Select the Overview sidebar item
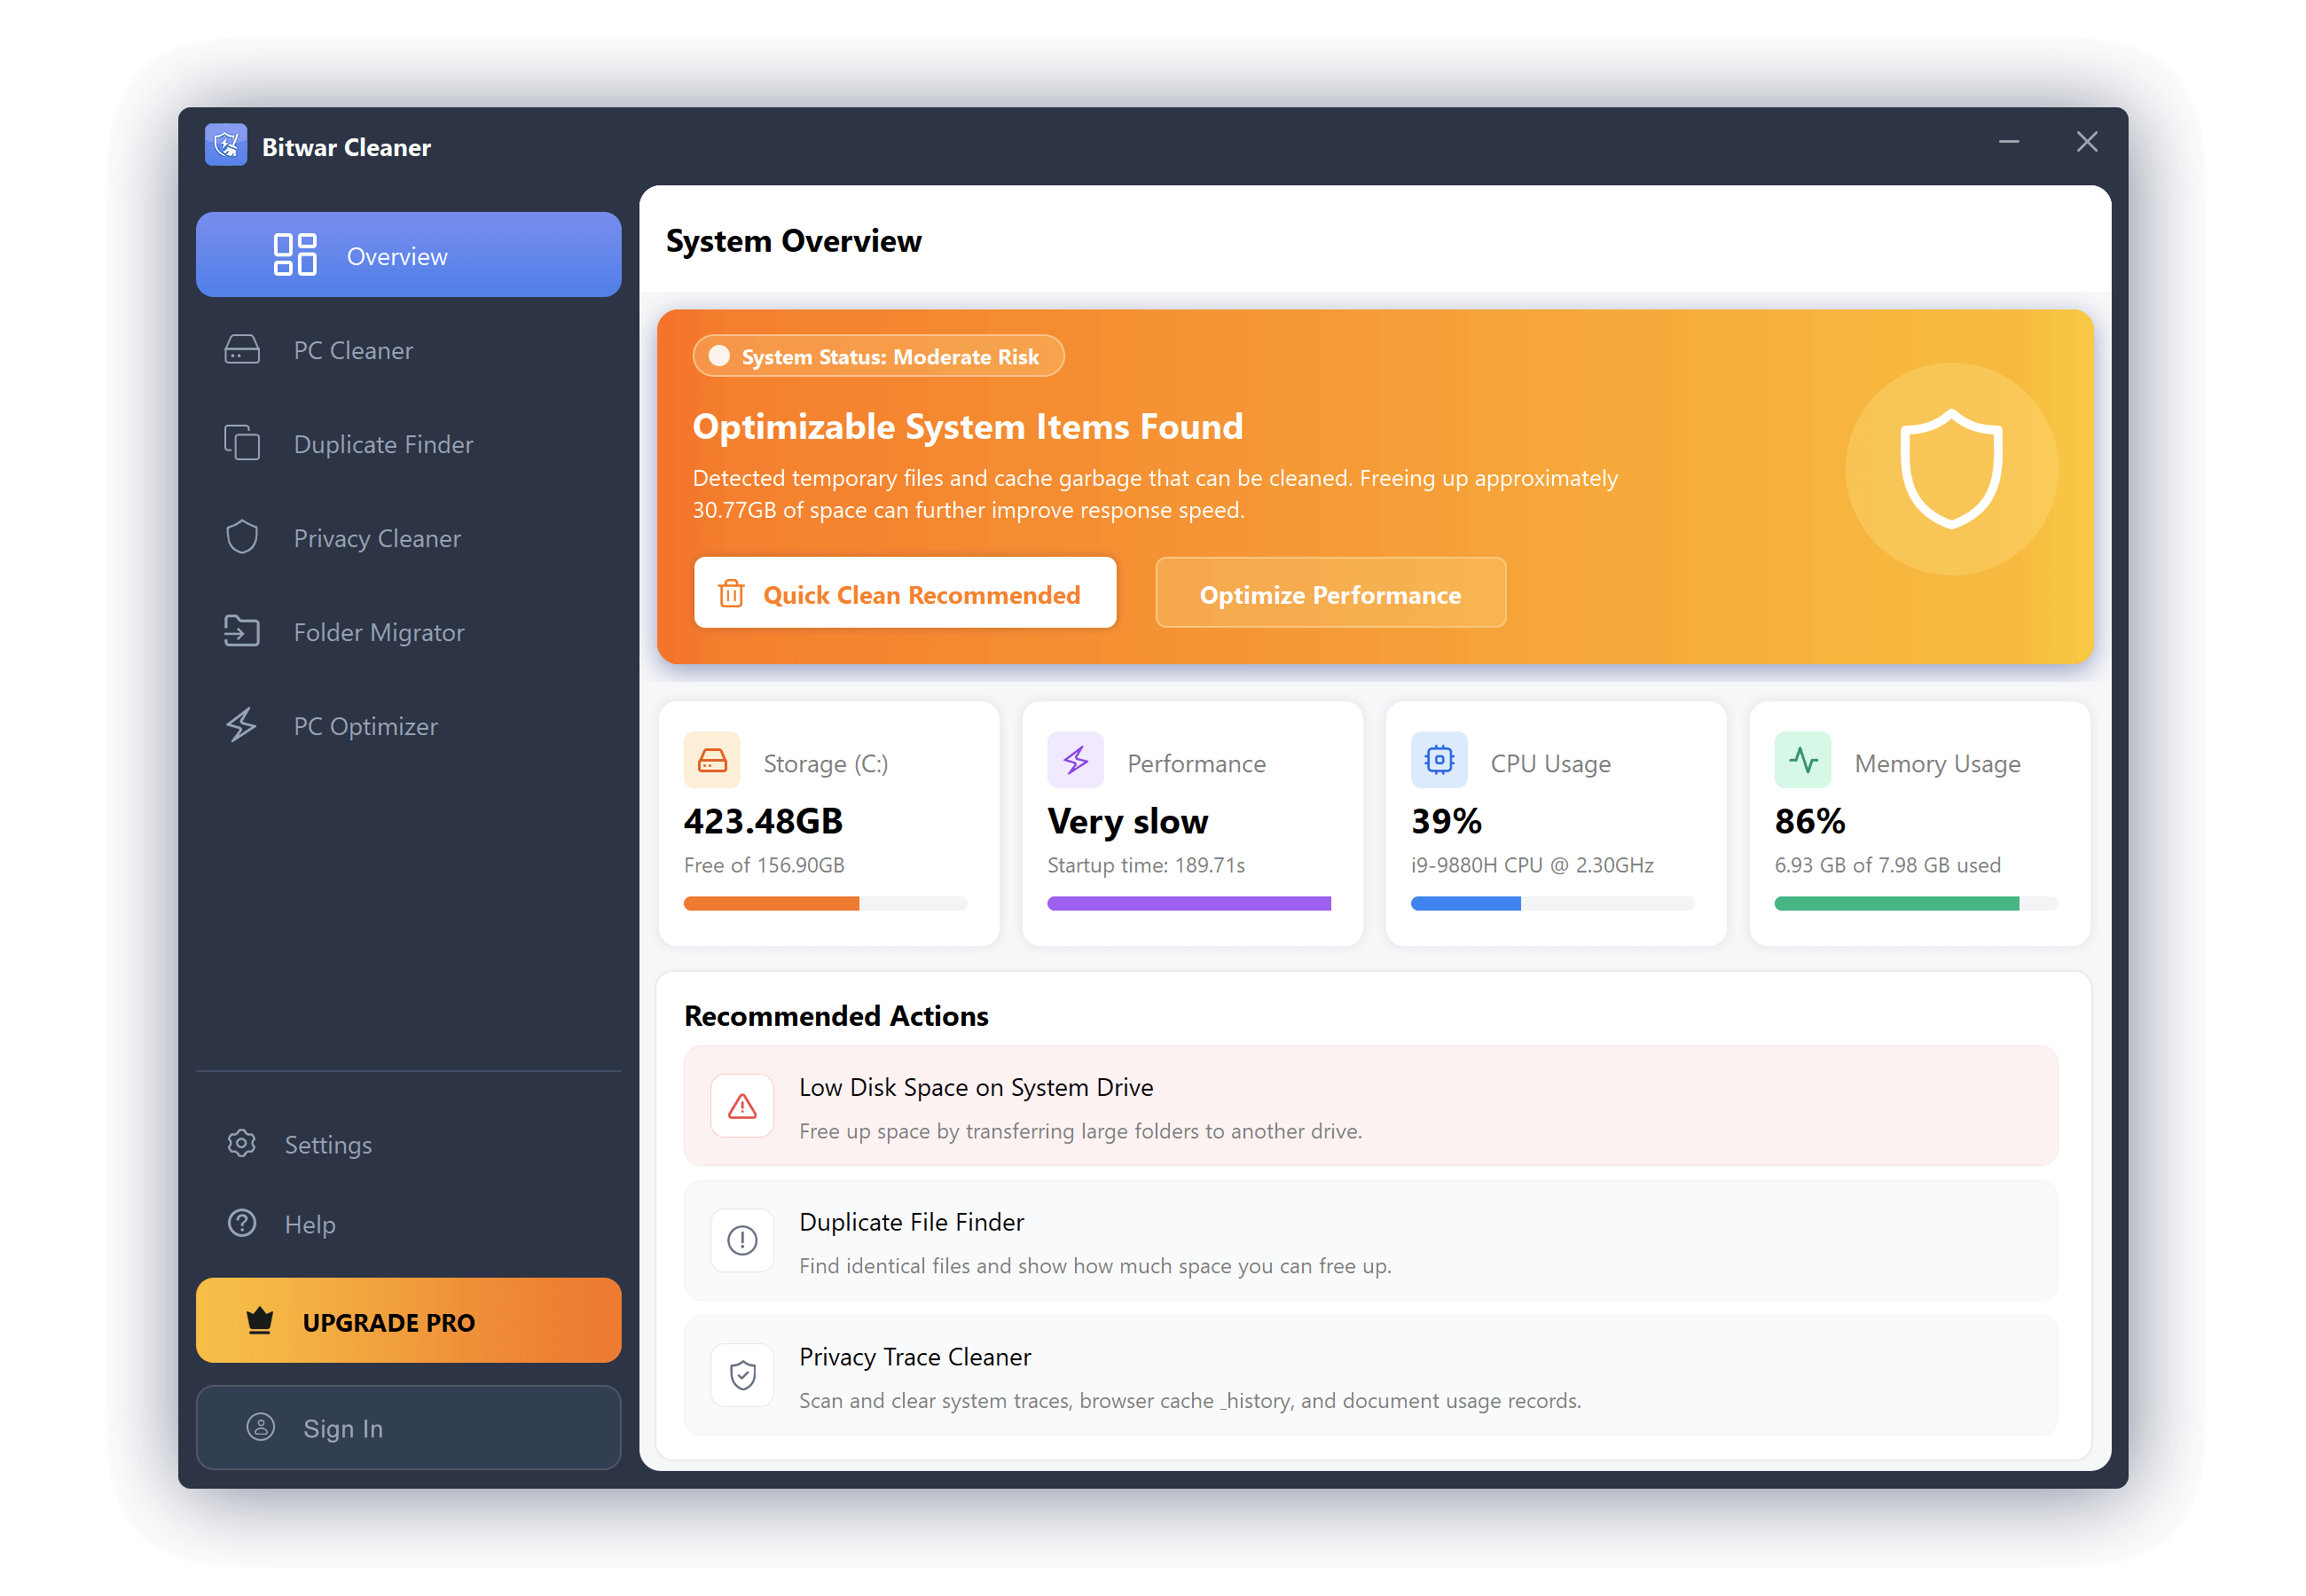2306x1596 pixels. coord(409,255)
